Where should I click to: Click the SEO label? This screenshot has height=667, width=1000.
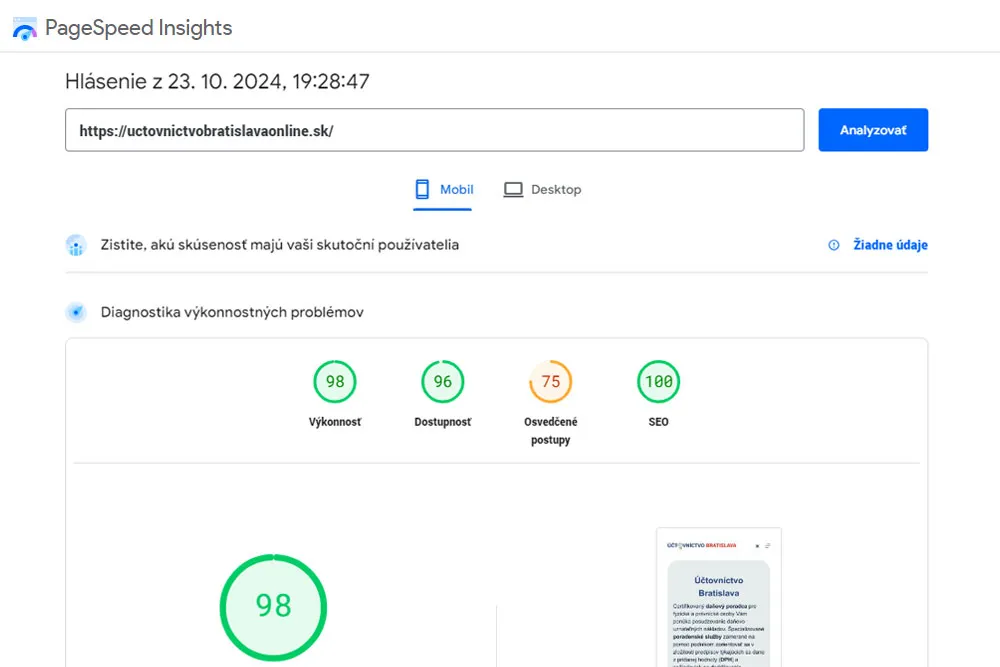658,422
